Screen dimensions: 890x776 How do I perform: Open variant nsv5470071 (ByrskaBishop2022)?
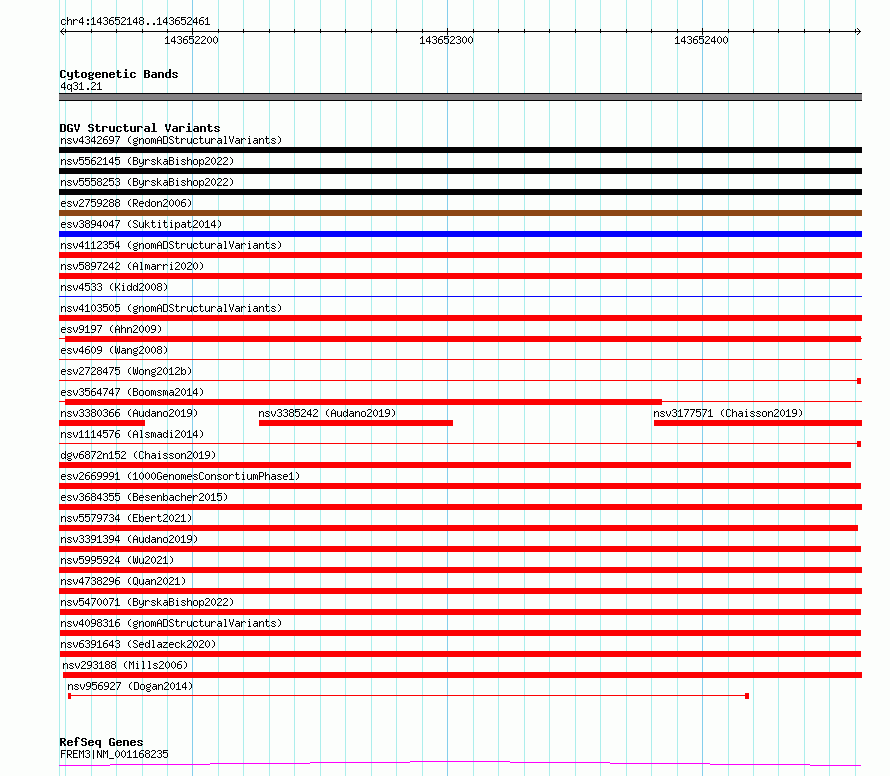(147, 602)
